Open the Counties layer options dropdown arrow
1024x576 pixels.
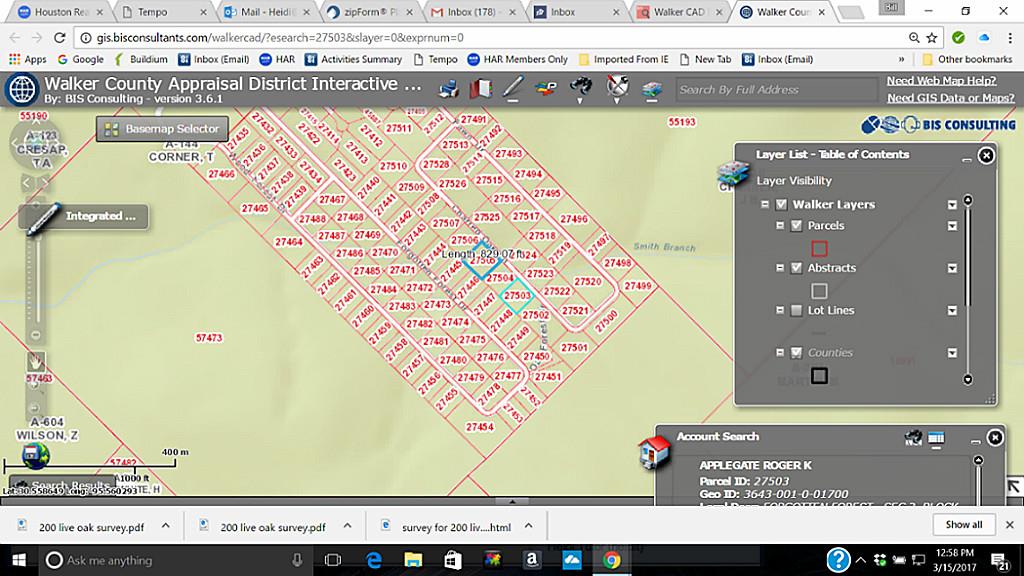pos(952,353)
